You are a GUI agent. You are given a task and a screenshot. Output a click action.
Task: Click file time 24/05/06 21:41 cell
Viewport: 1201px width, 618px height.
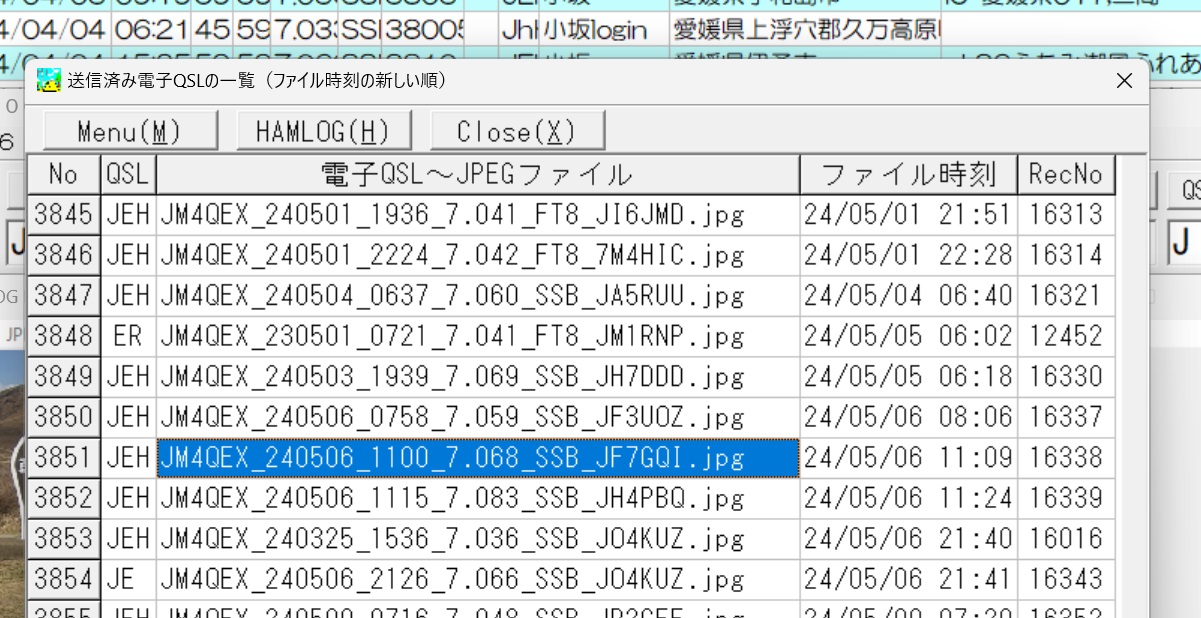pos(908,579)
